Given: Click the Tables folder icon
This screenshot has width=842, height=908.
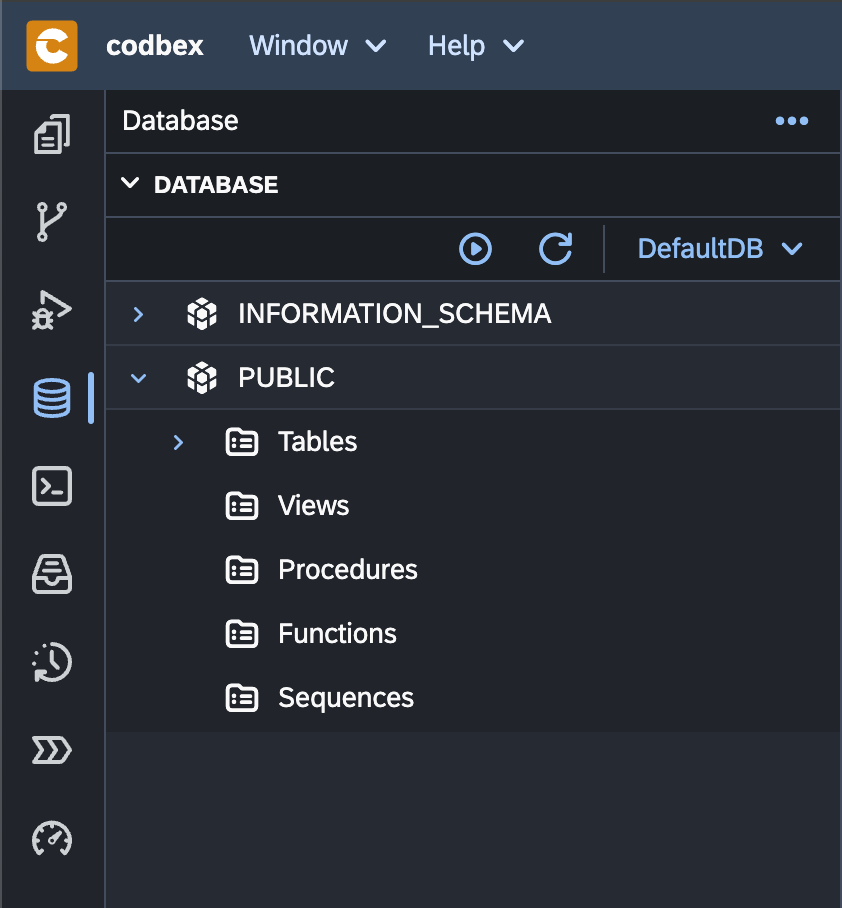Looking at the screenshot, I should pos(241,442).
